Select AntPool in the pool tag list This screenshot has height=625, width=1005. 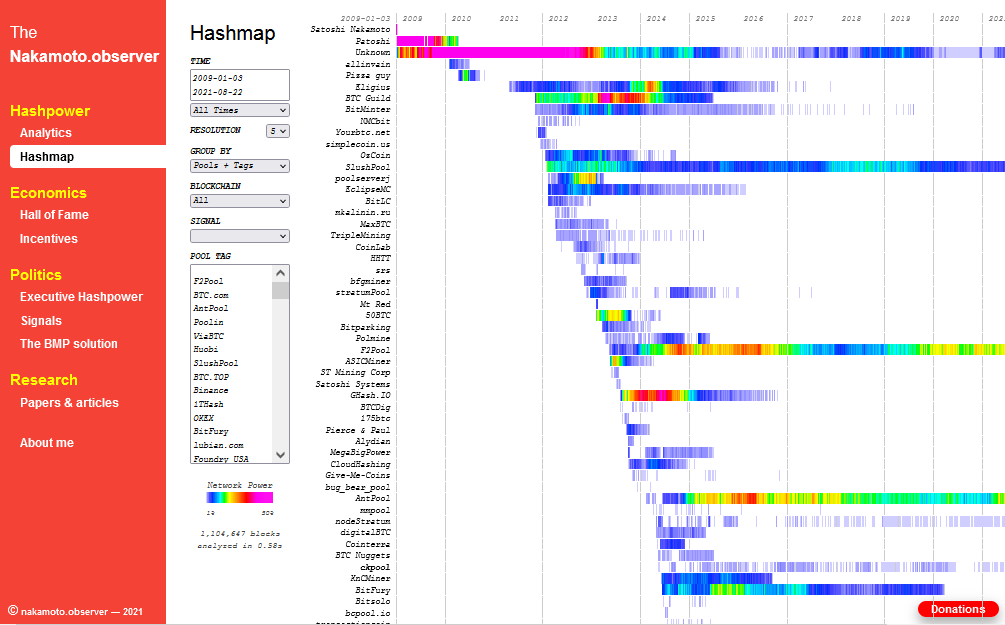click(211, 308)
